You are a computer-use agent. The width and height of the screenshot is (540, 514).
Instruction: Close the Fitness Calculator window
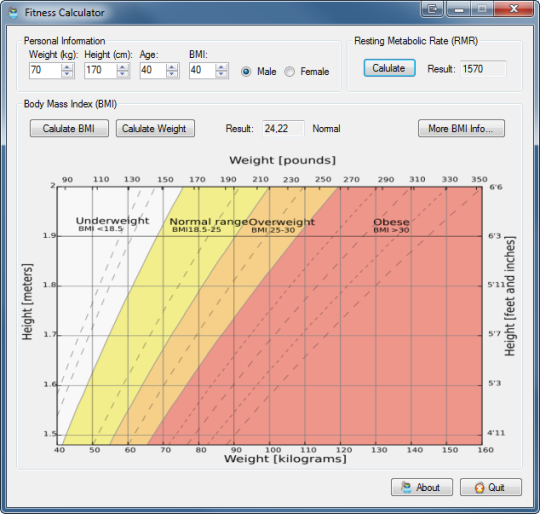[513, 9]
